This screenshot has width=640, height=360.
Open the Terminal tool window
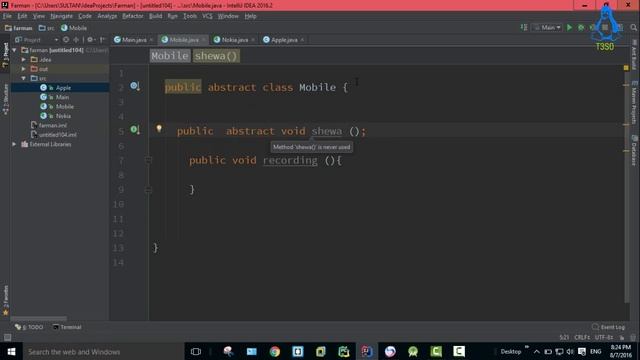point(67,327)
